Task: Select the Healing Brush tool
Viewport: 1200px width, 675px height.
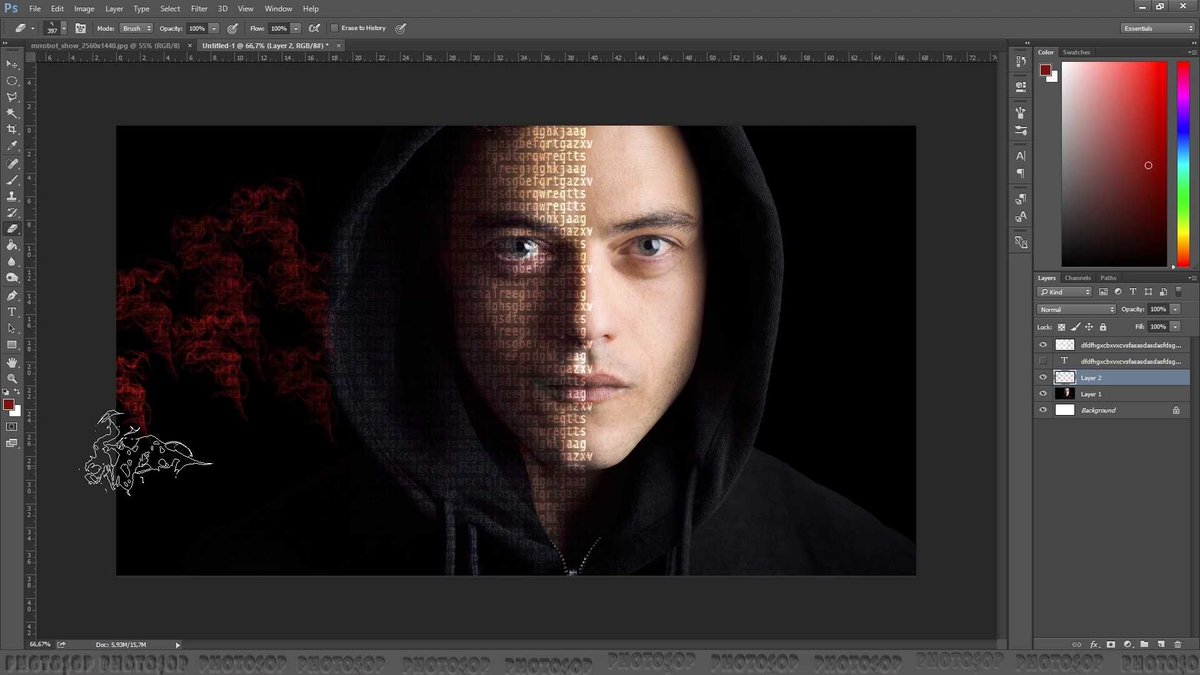Action: pos(12,163)
